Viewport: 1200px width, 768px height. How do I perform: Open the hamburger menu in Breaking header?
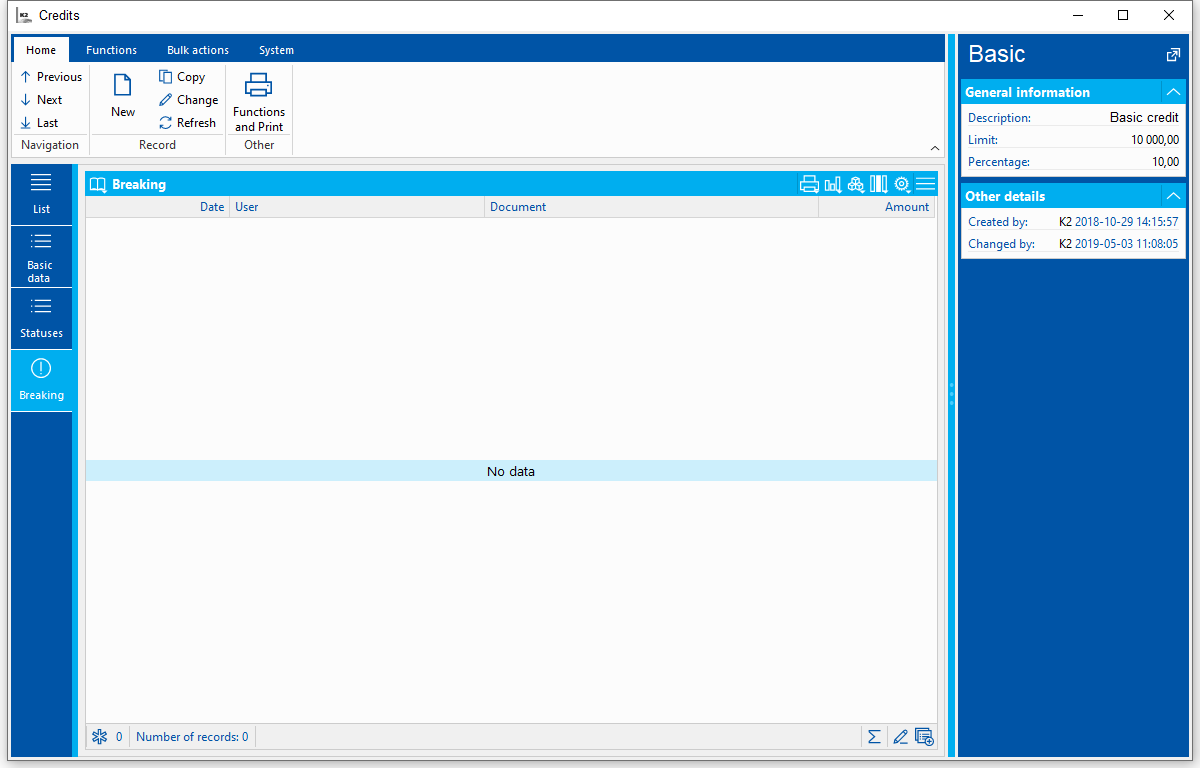point(925,184)
